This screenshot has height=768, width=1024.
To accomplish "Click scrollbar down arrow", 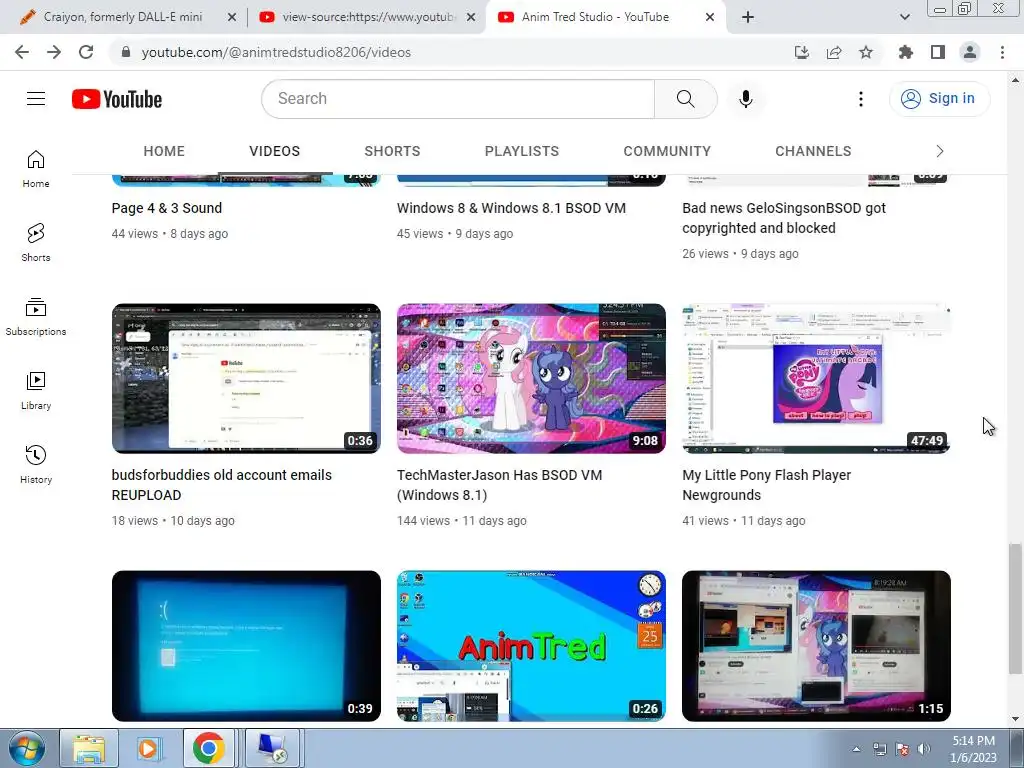I will click(1014, 720).
